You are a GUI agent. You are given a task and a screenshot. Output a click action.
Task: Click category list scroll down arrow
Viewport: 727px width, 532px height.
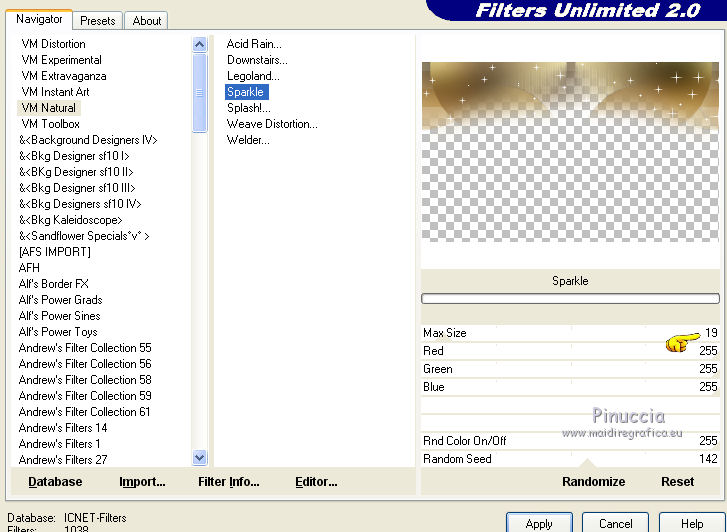tap(199, 458)
